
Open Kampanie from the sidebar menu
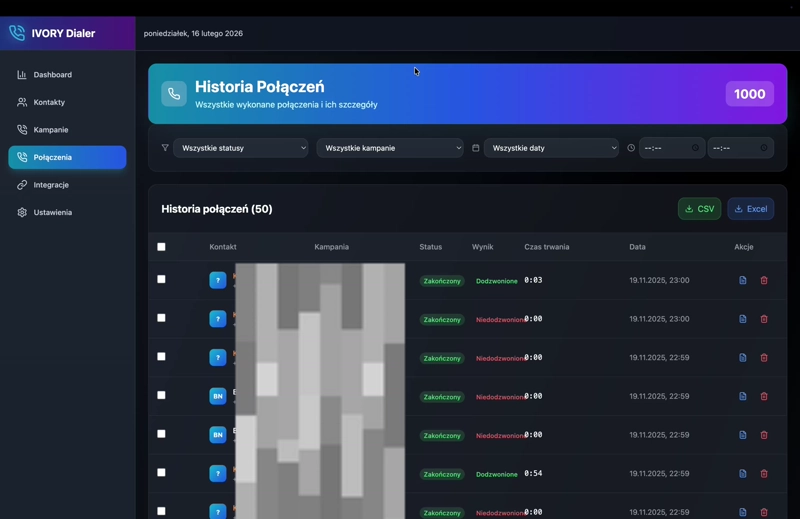point(50,130)
